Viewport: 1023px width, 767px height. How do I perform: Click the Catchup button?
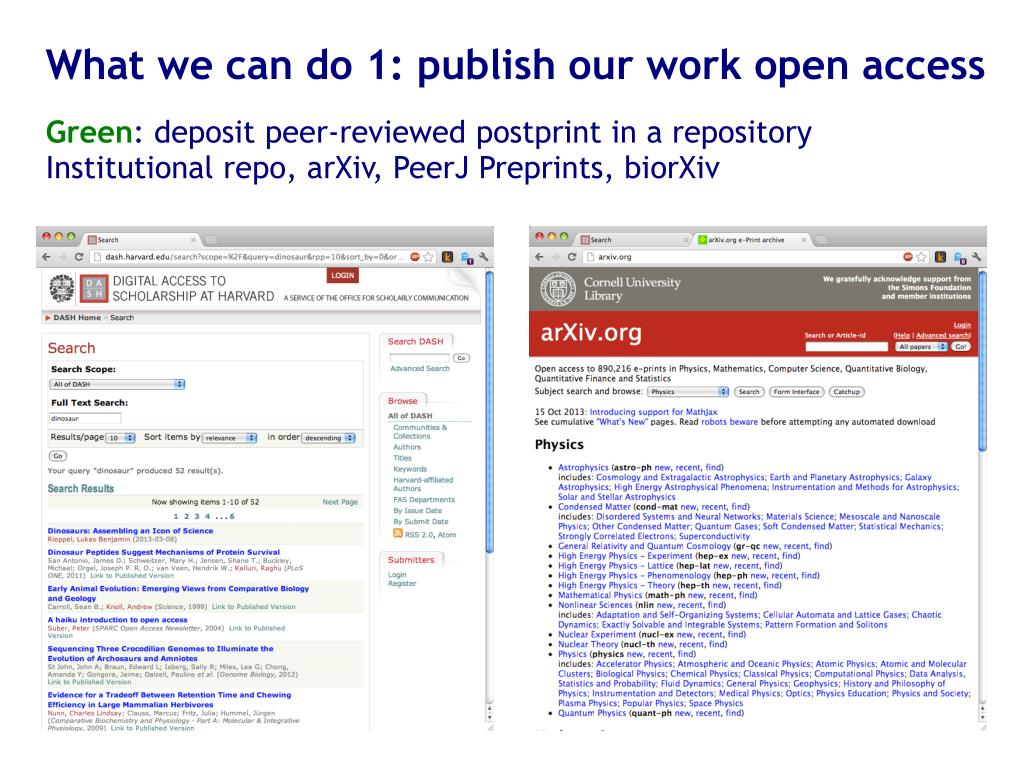tap(846, 392)
